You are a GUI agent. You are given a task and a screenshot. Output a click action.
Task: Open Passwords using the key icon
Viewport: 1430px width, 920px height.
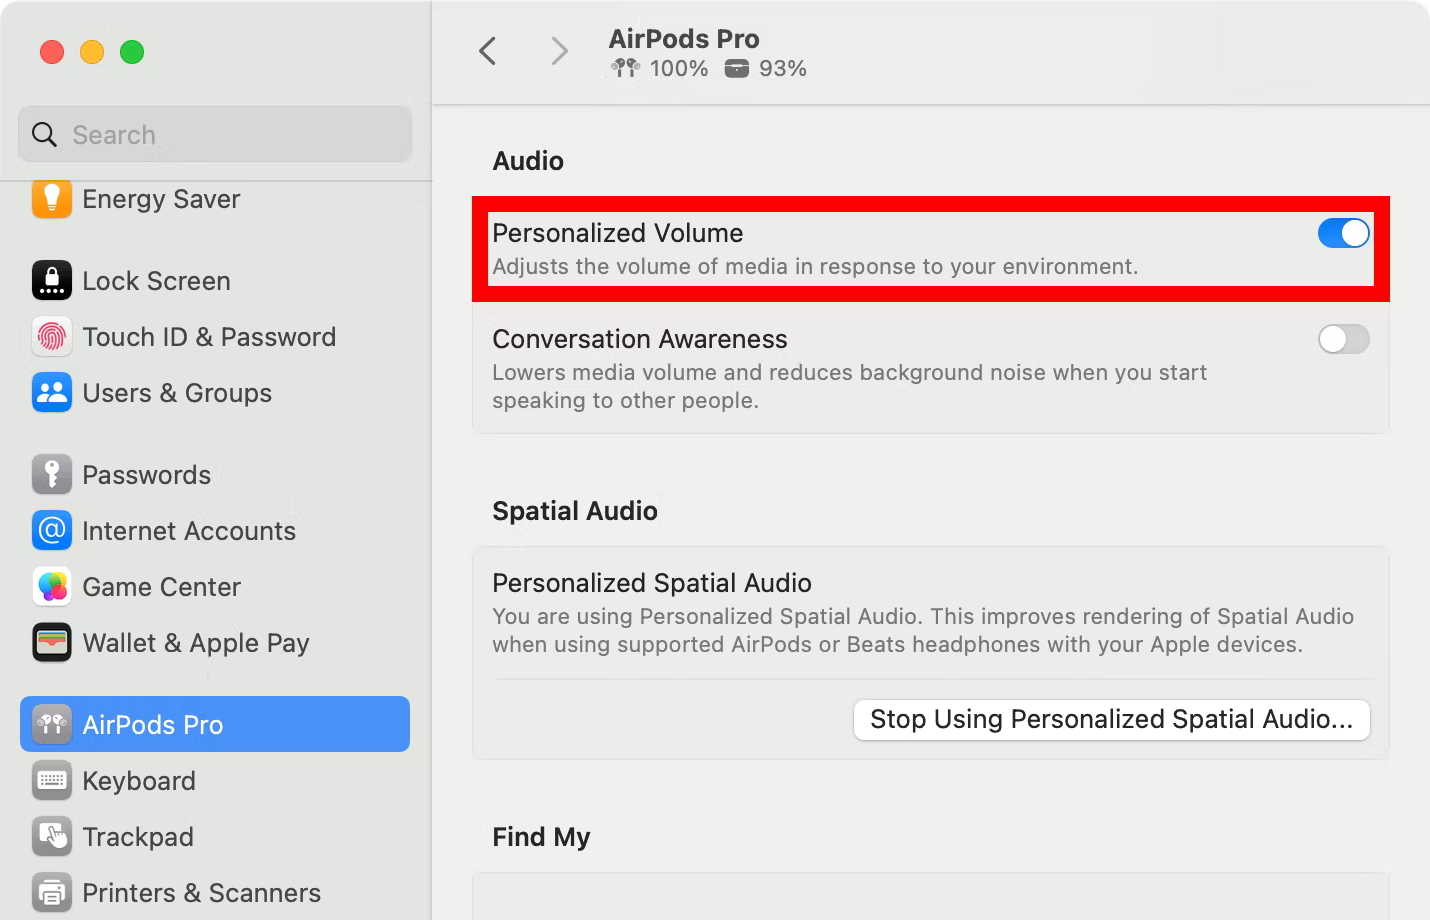pos(52,474)
